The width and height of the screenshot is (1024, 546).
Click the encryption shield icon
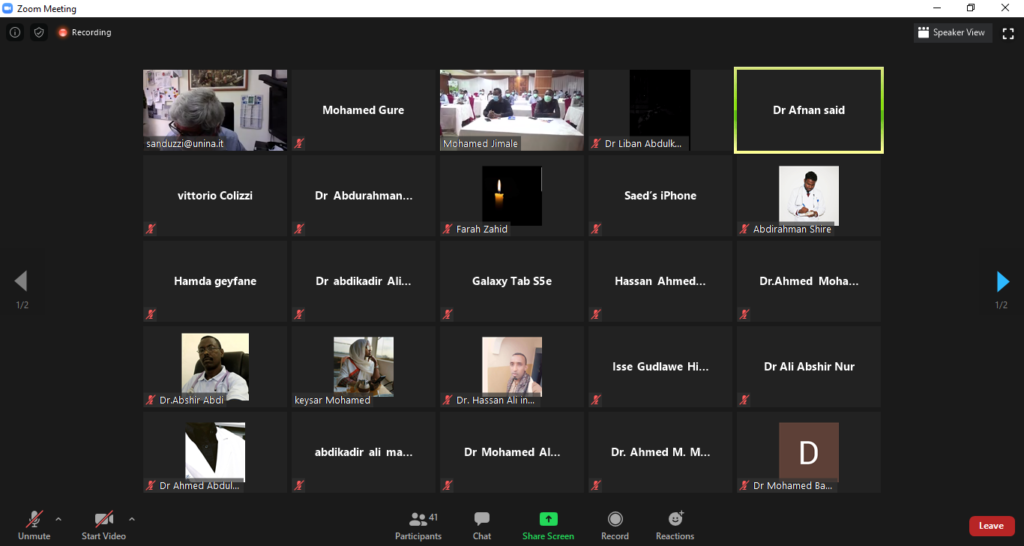(39, 32)
